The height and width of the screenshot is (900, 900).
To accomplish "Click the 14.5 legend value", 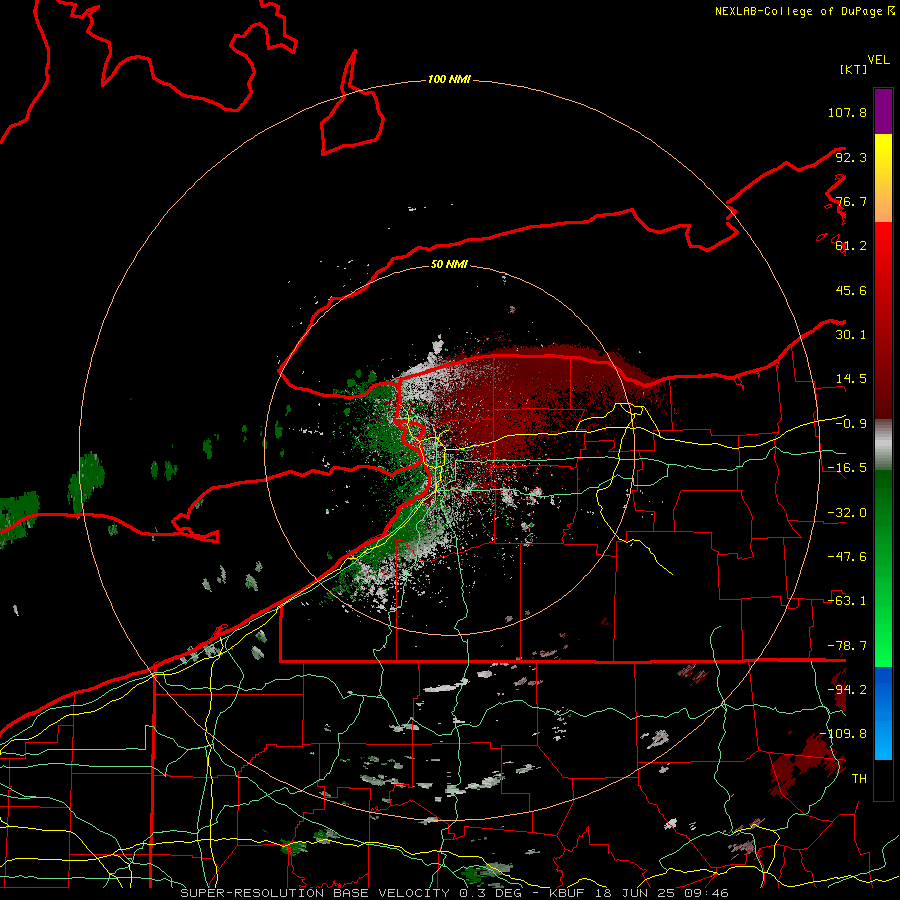I will point(851,379).
